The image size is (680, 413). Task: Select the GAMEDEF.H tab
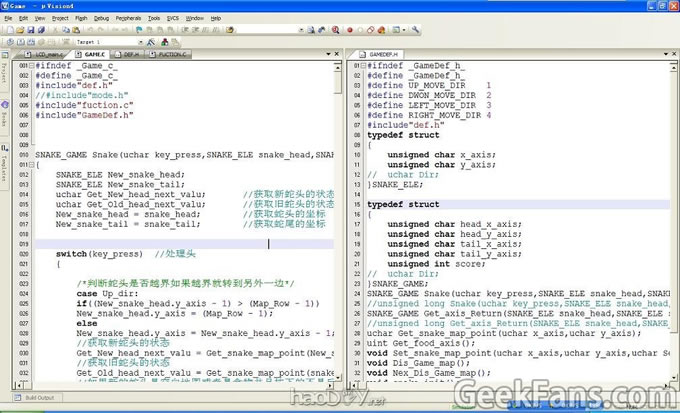[x=380, y=54]
